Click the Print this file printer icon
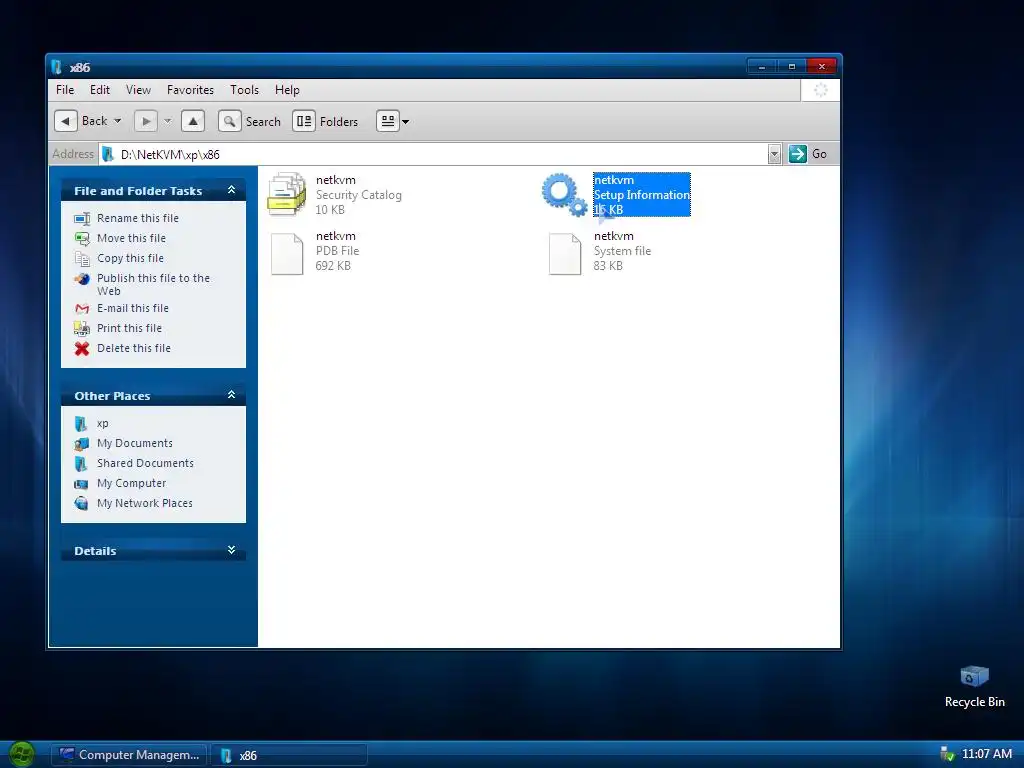The image size is (1024, 768). coord(82,328)
